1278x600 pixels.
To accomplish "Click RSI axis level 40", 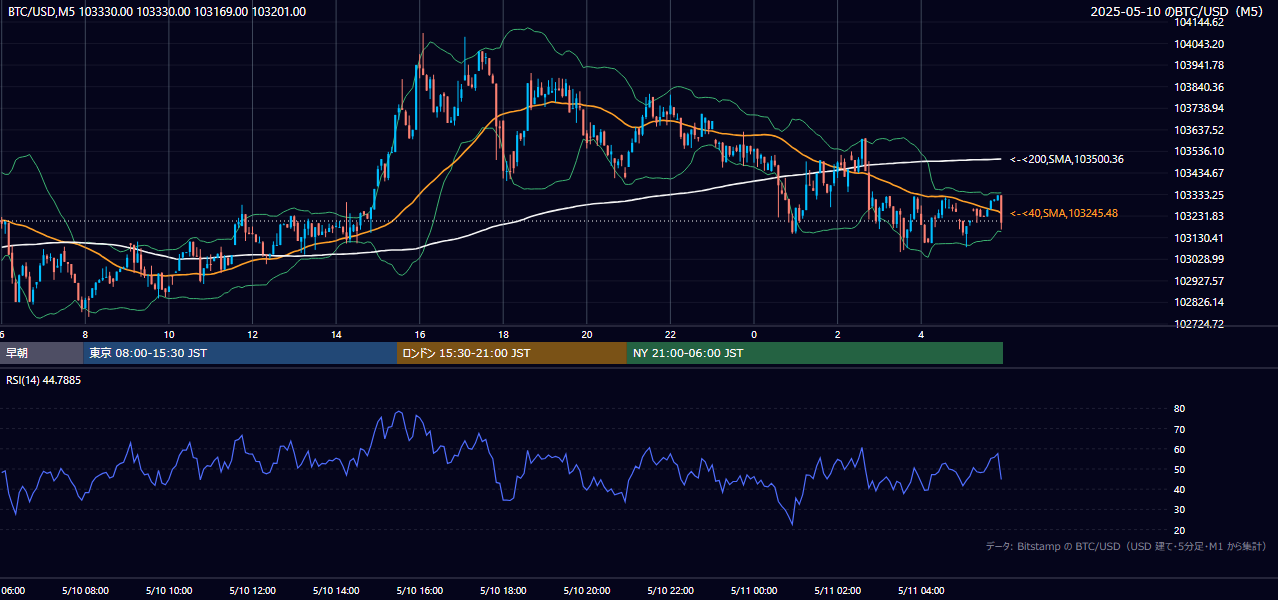I will 1179,489.
